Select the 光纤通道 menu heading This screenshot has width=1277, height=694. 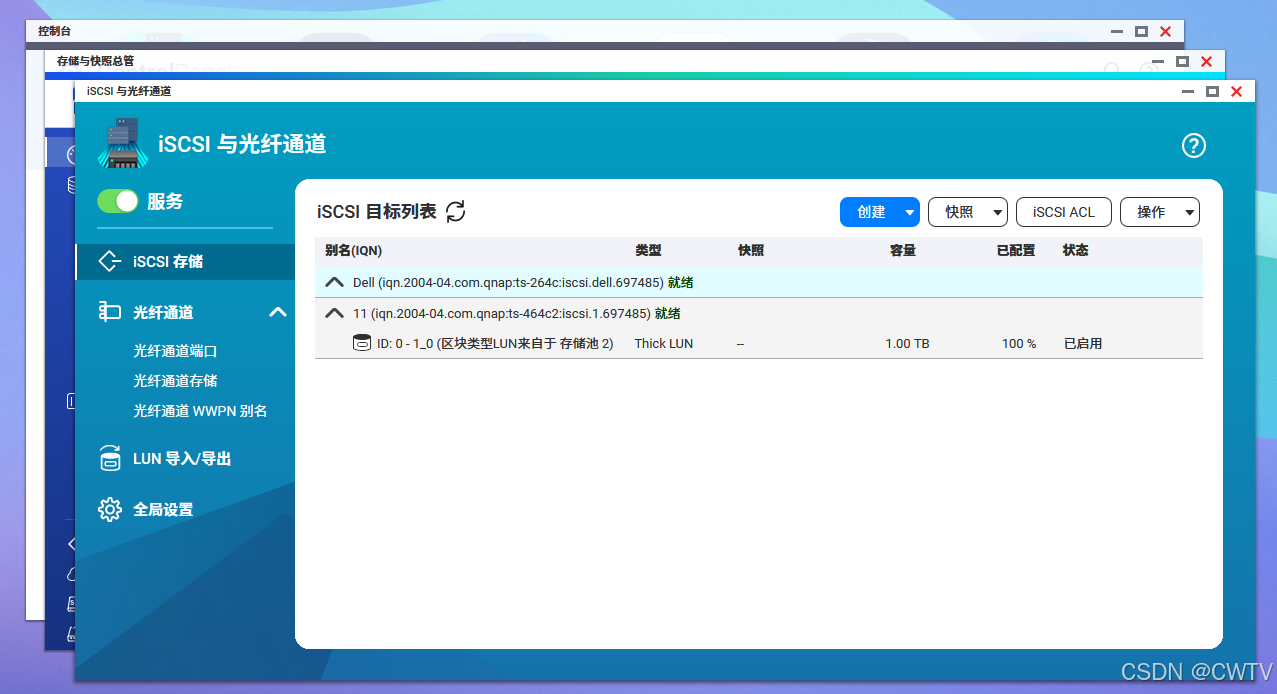coord(163,312)
